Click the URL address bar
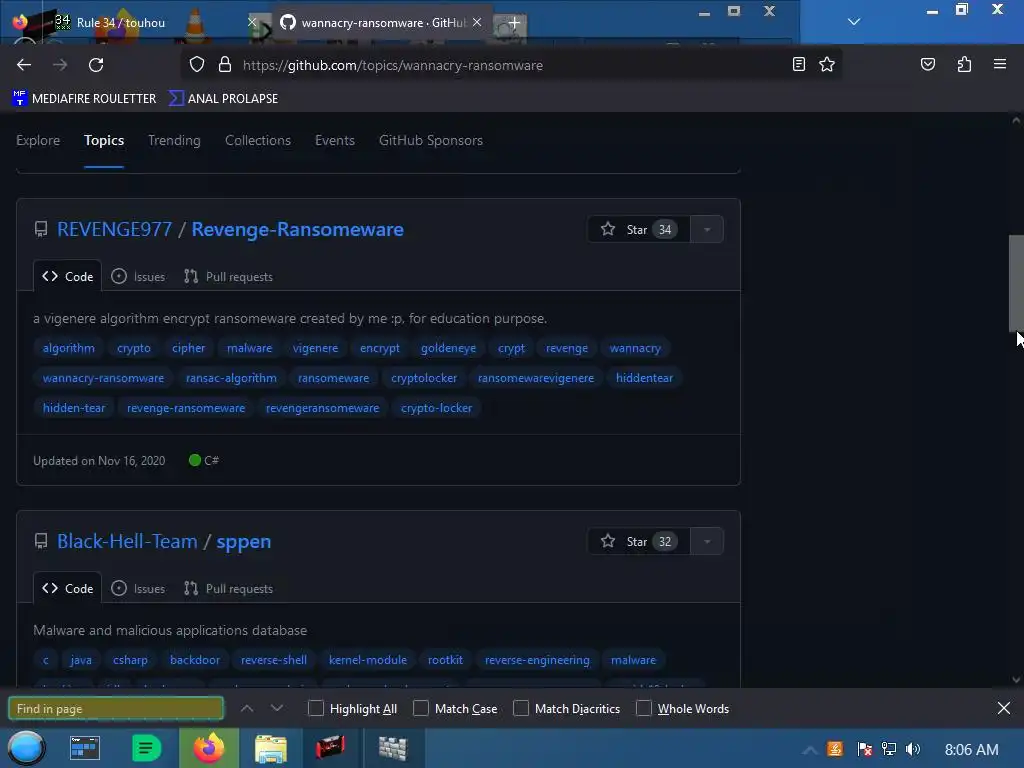Screen dimensions: 1024x768 (509, 65)
